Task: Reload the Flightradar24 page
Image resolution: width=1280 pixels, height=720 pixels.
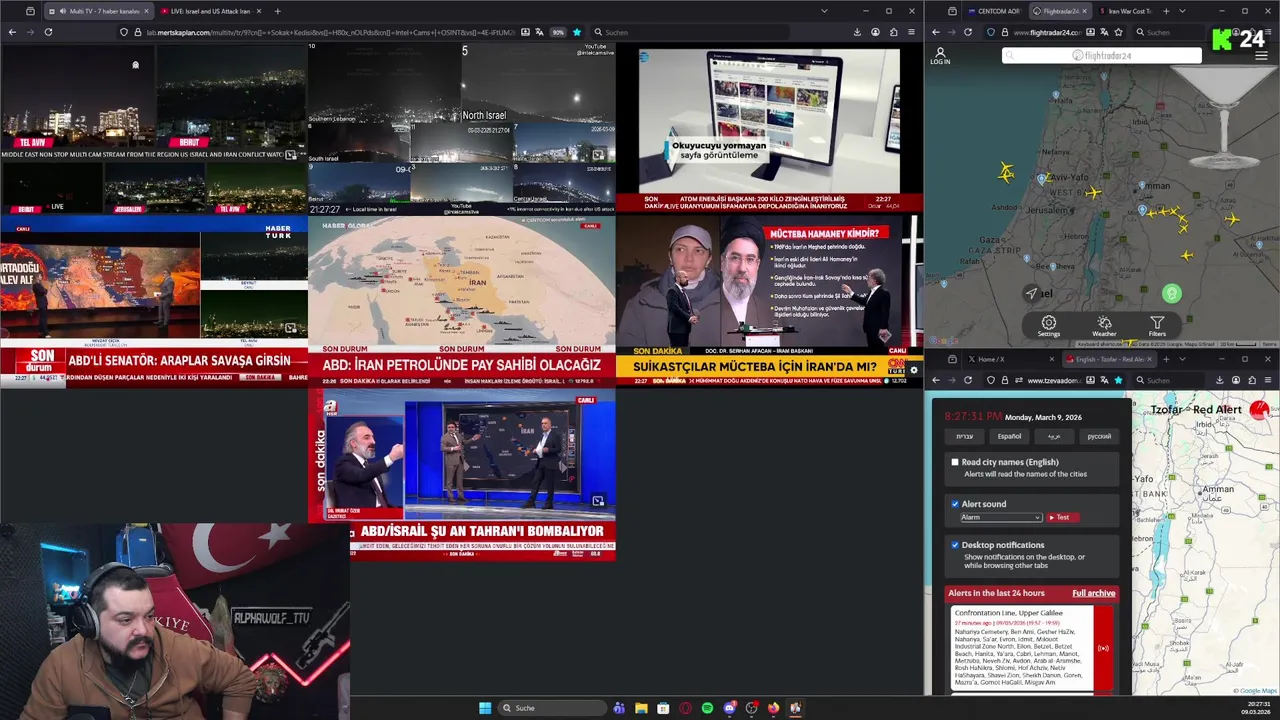Action: pos(967,32)
